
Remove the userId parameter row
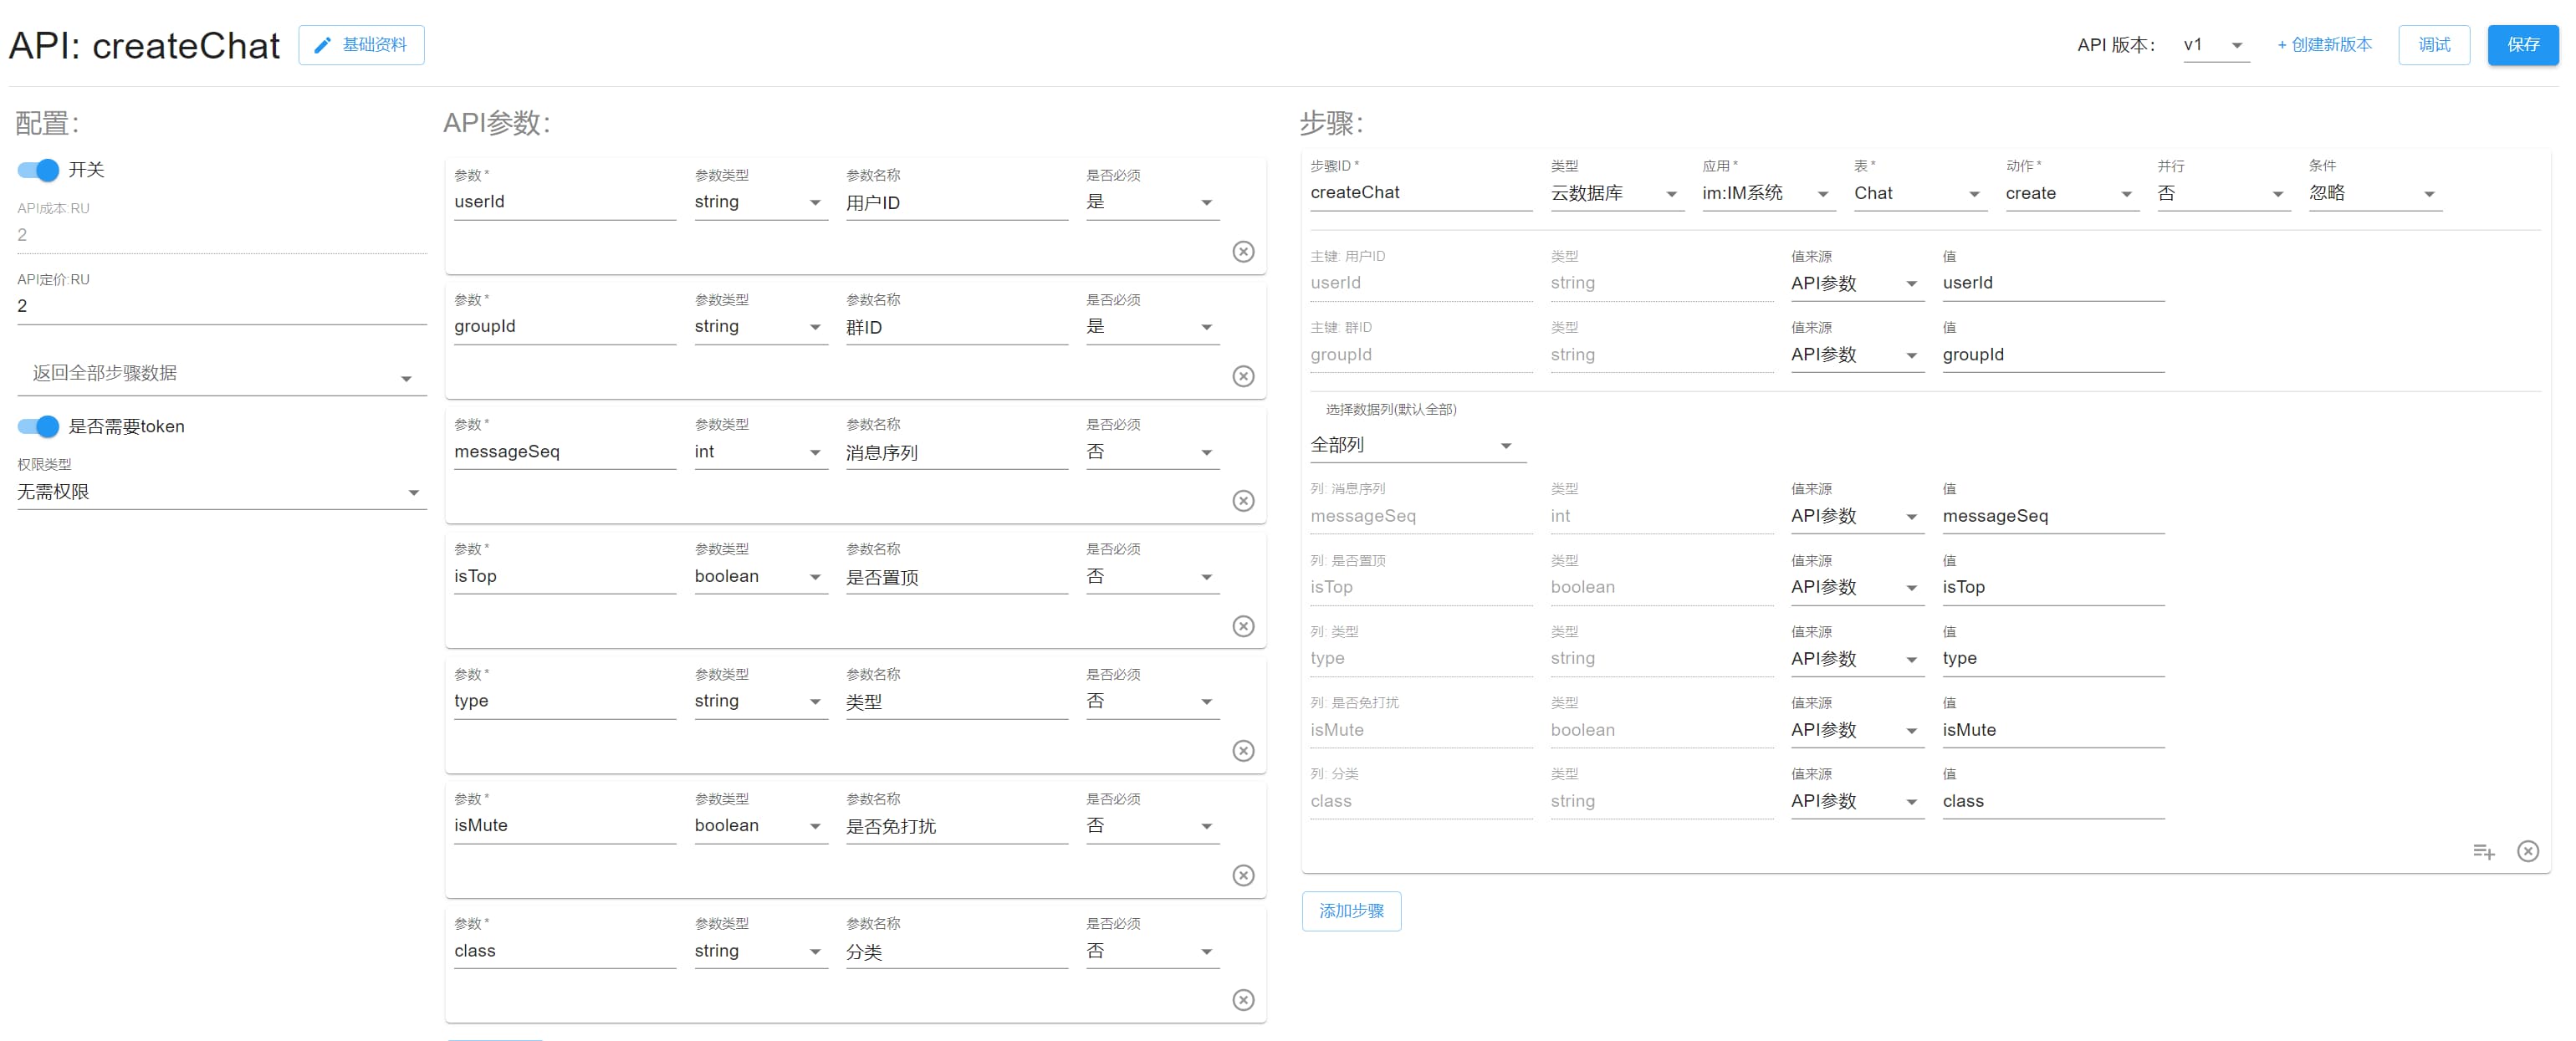click(x=1242, y=251)
